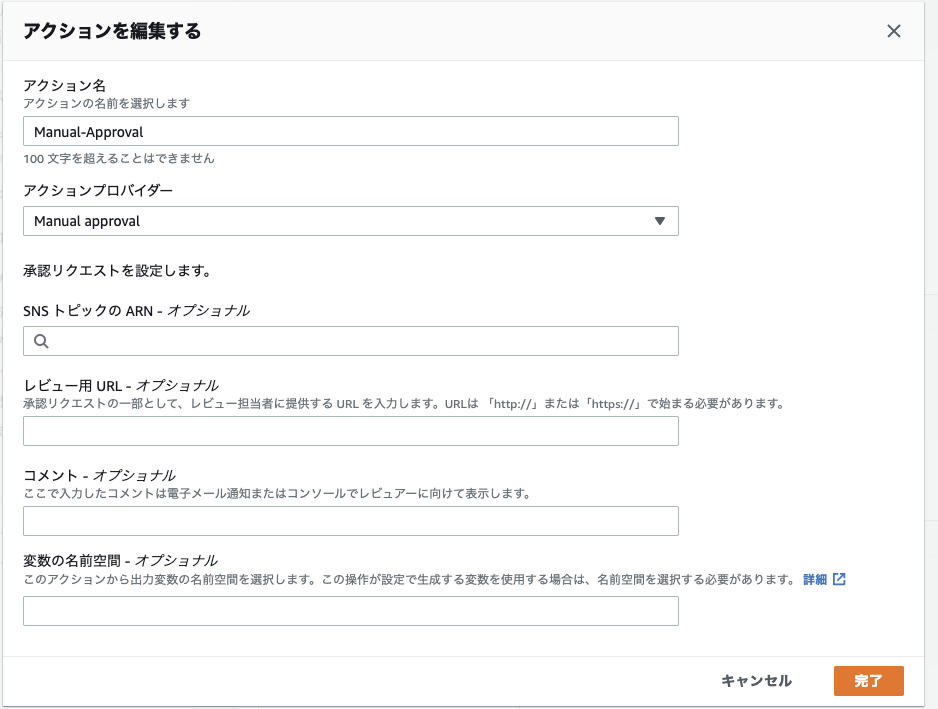Click the アクションプロバイダー label
Image resolution: width=938 pixels, height=709 pixels.
(98, 190)
